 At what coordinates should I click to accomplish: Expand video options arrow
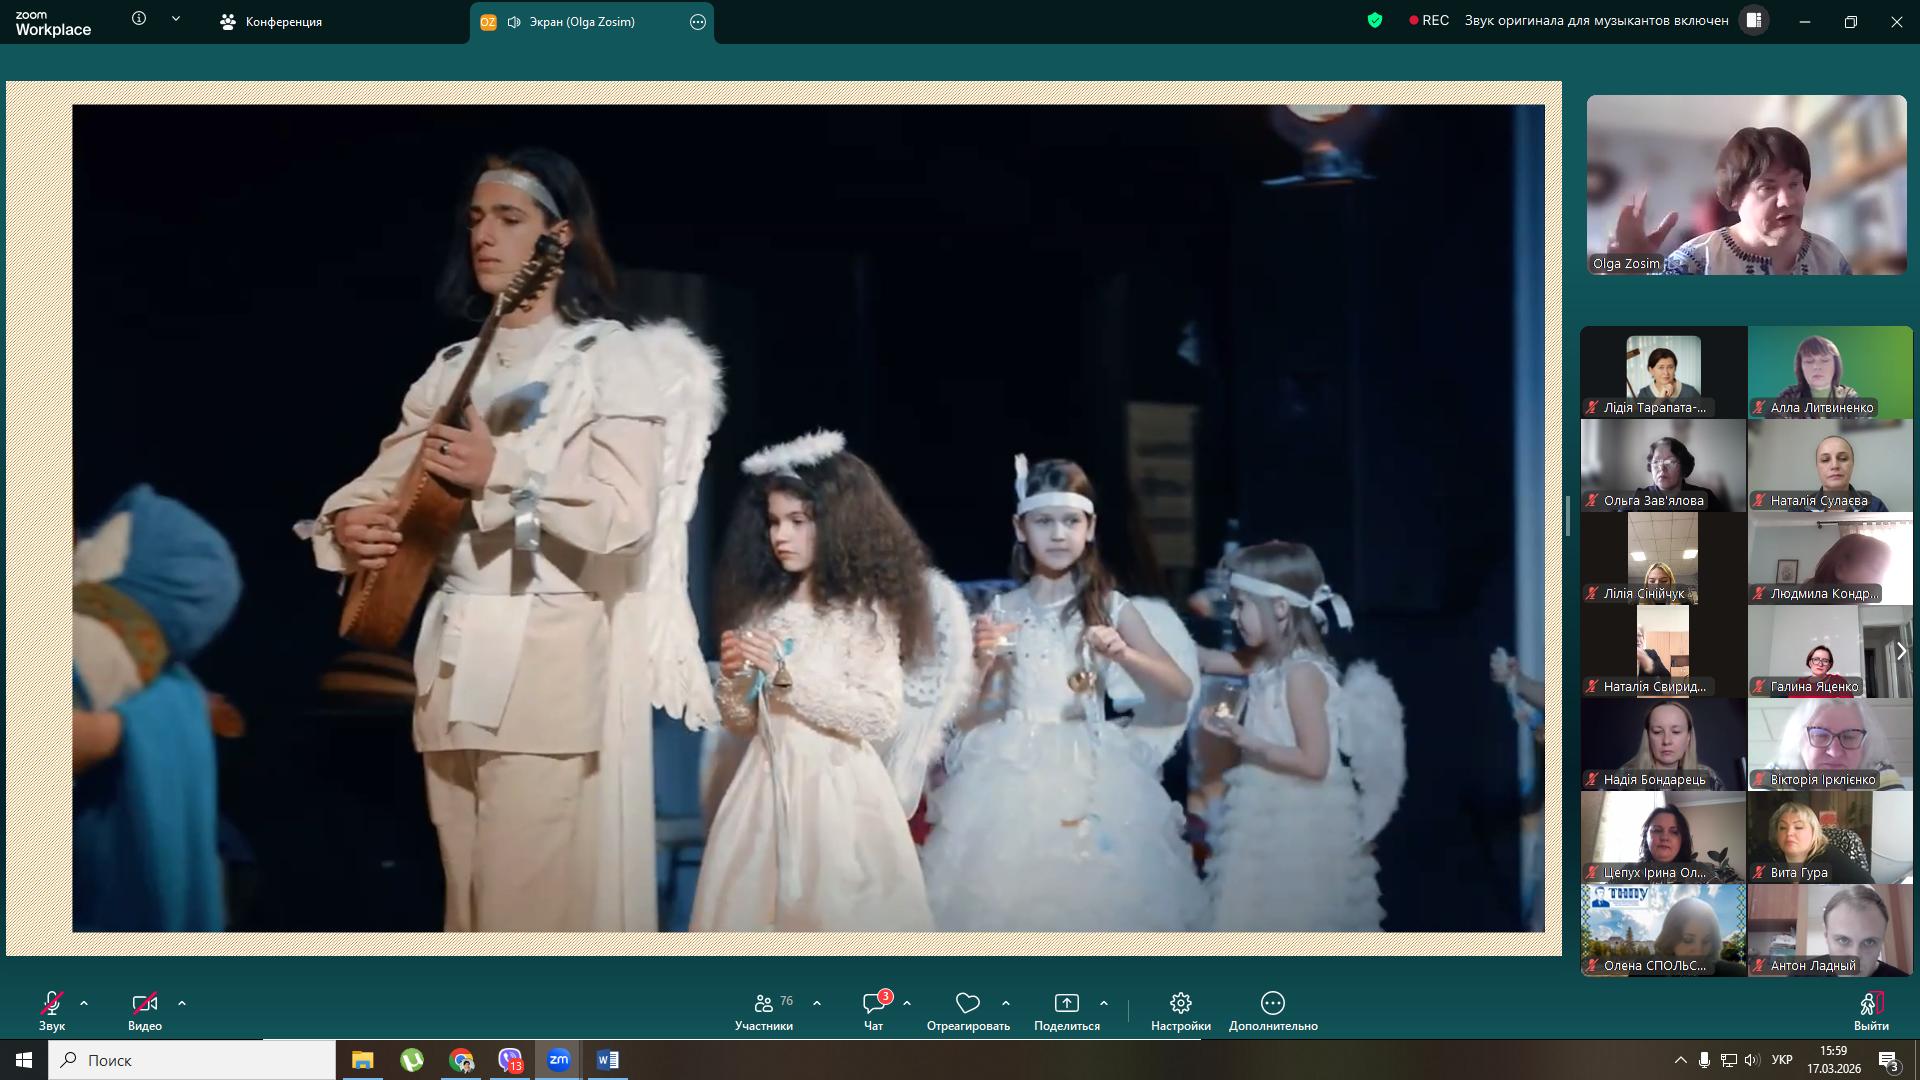coord(182,1002)
